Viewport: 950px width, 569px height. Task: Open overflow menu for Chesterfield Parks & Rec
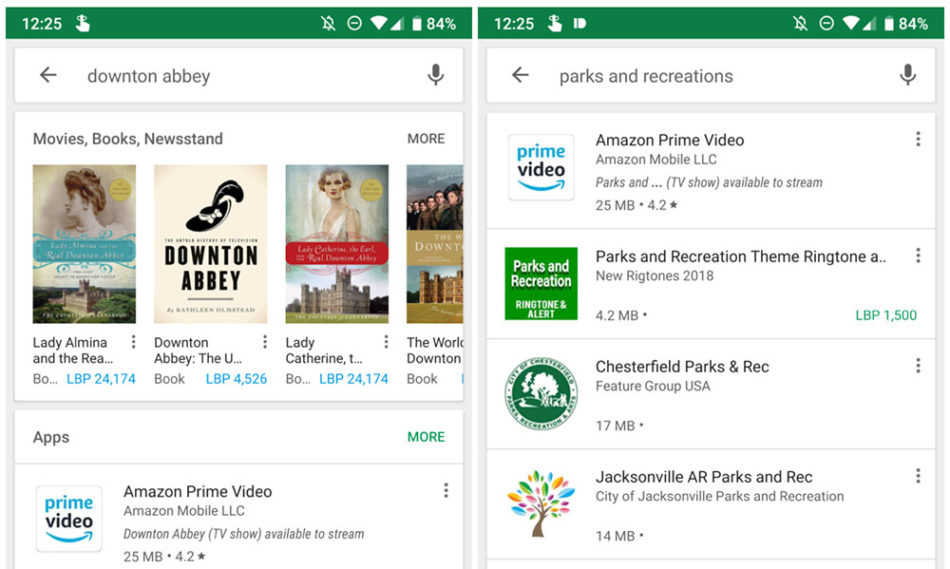(918, 365)
